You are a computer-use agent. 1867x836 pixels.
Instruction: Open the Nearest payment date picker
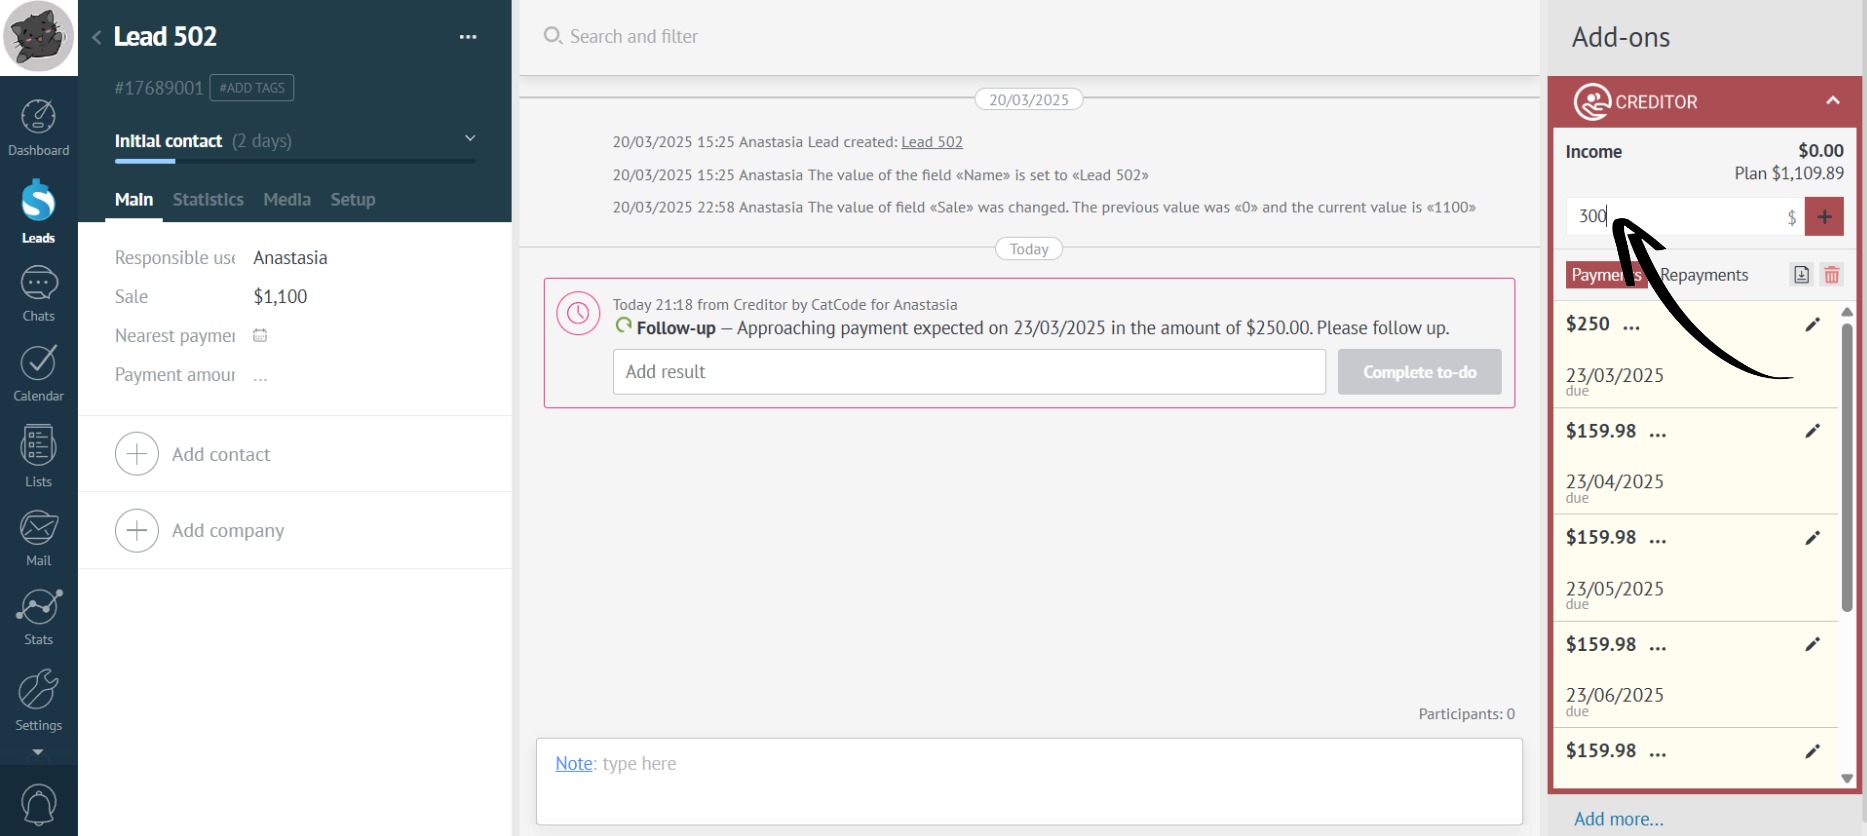coord(260,336)
